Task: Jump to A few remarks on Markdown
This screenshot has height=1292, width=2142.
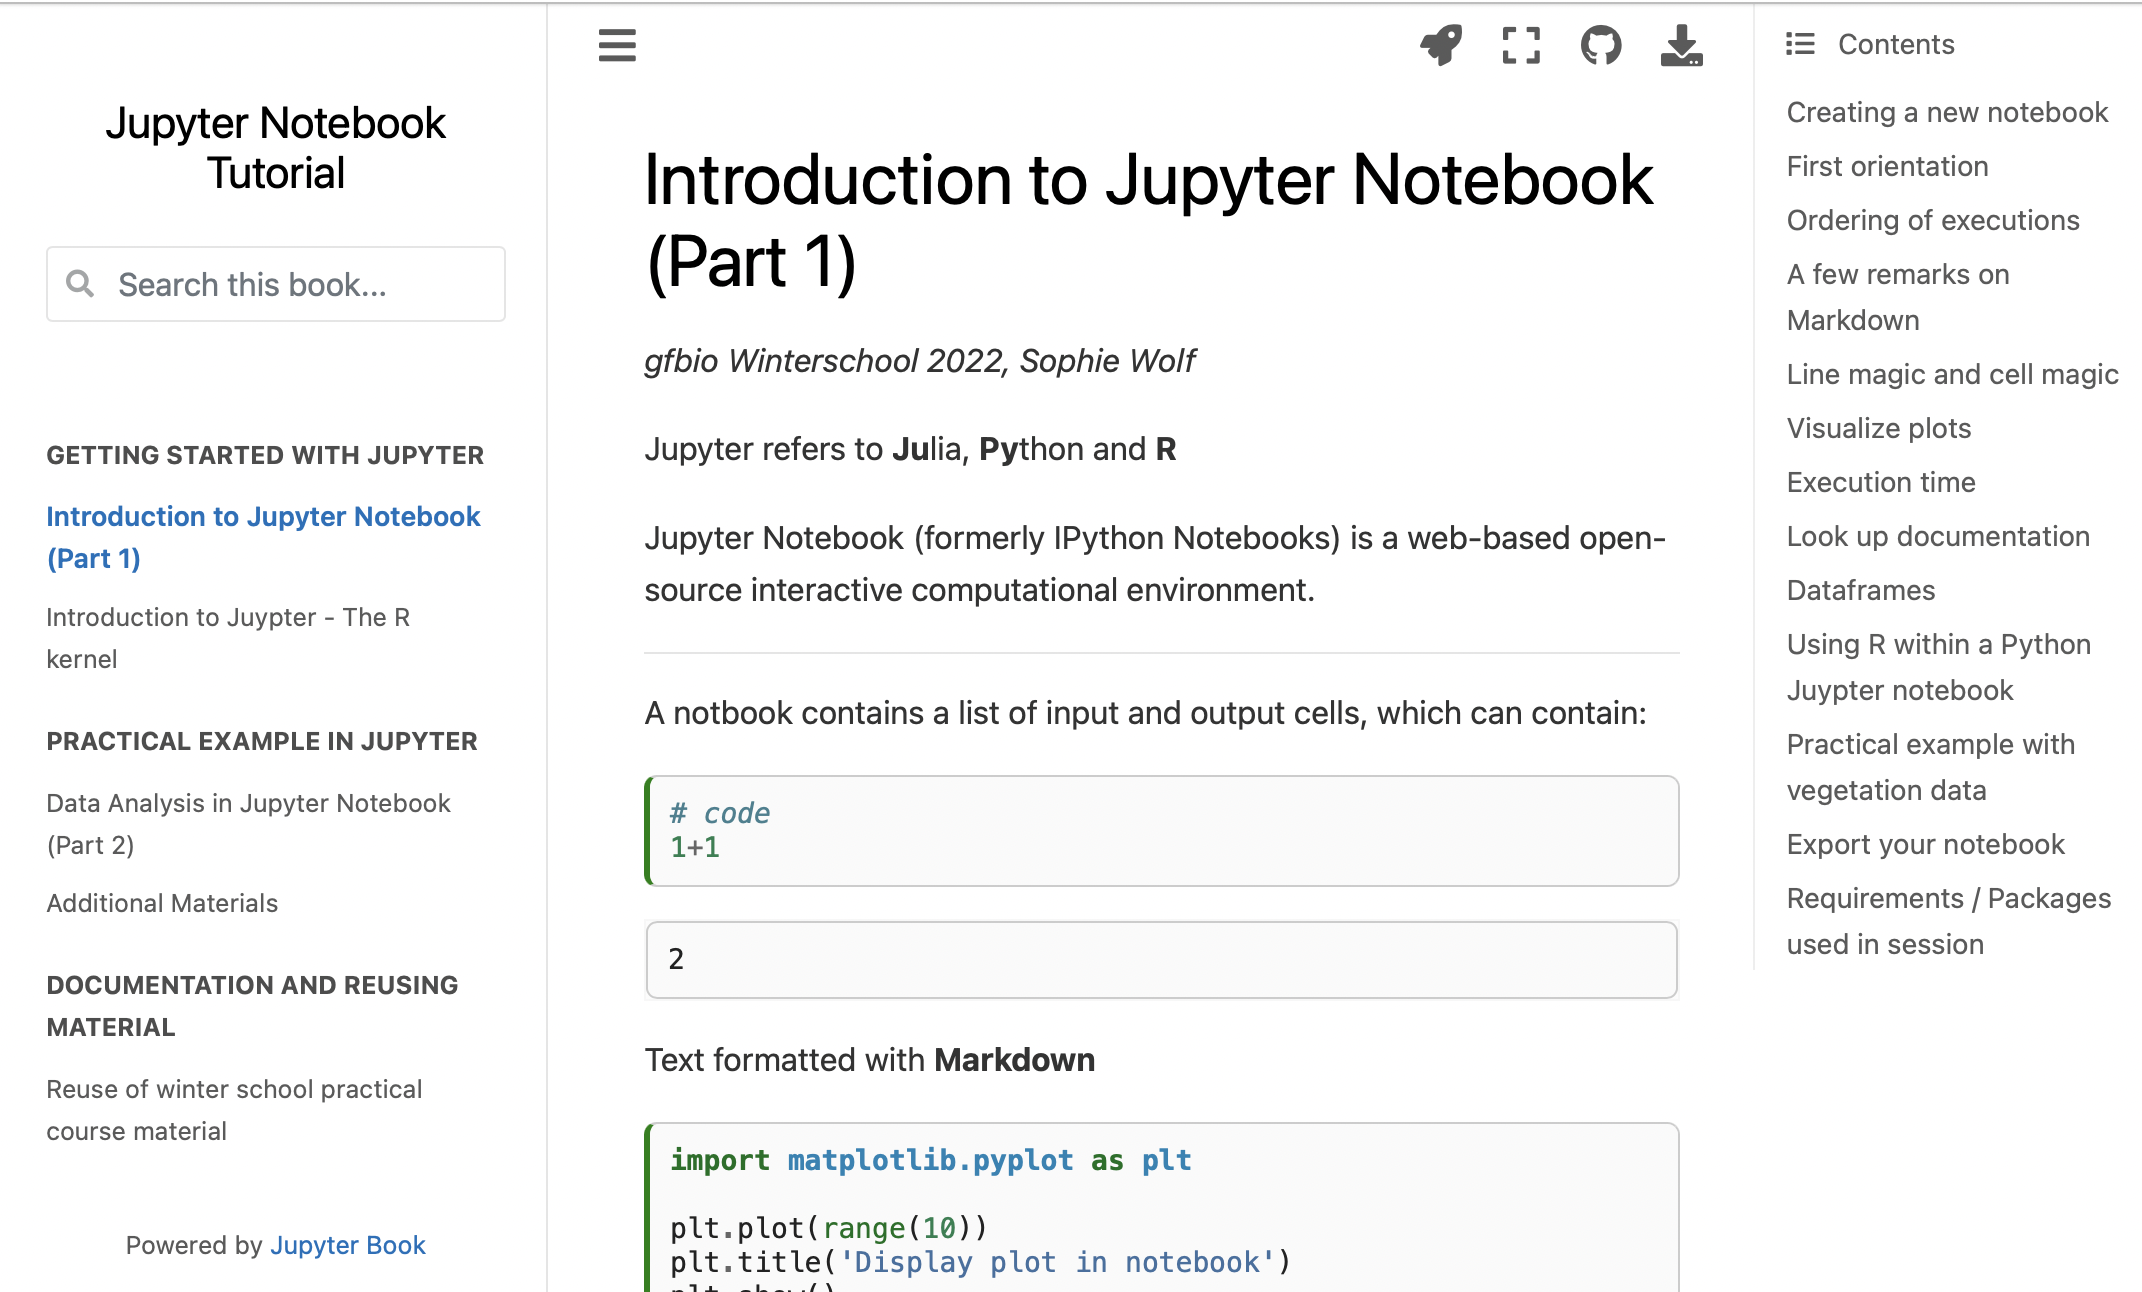Action: [1898, 297]
